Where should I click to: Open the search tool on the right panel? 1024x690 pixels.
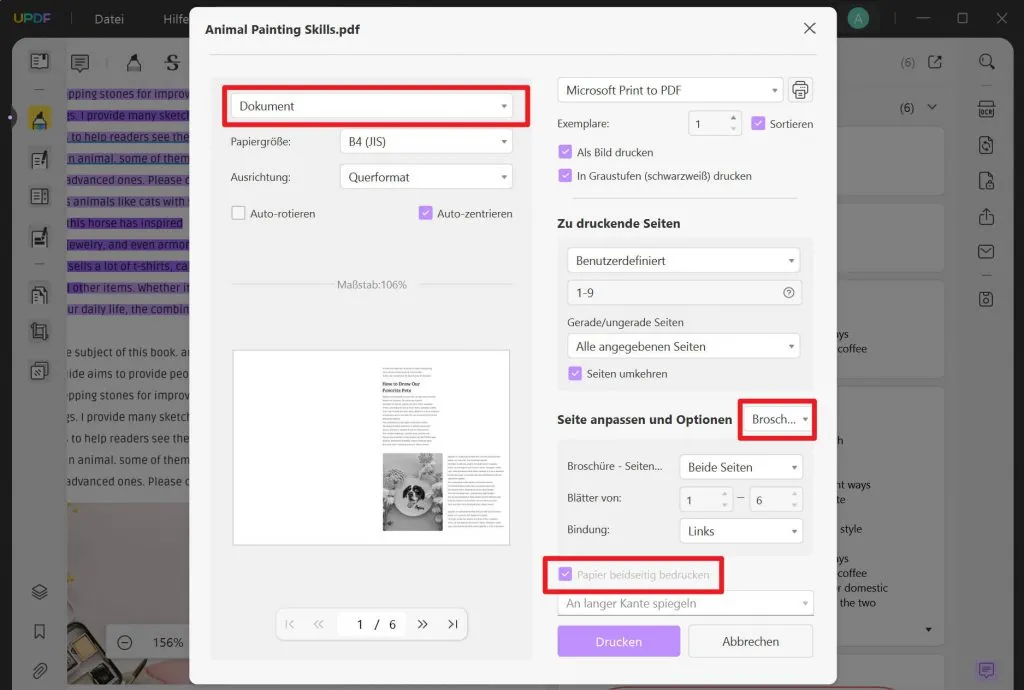click(986, 60)
